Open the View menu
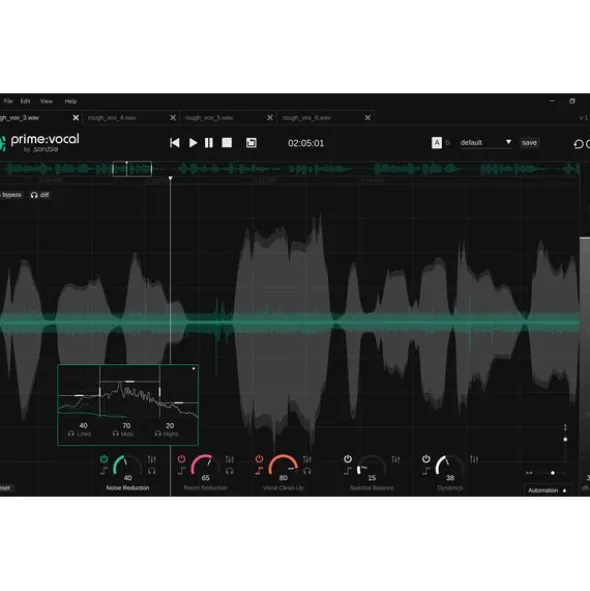590x591 pixels. click(x=46, y=101)
